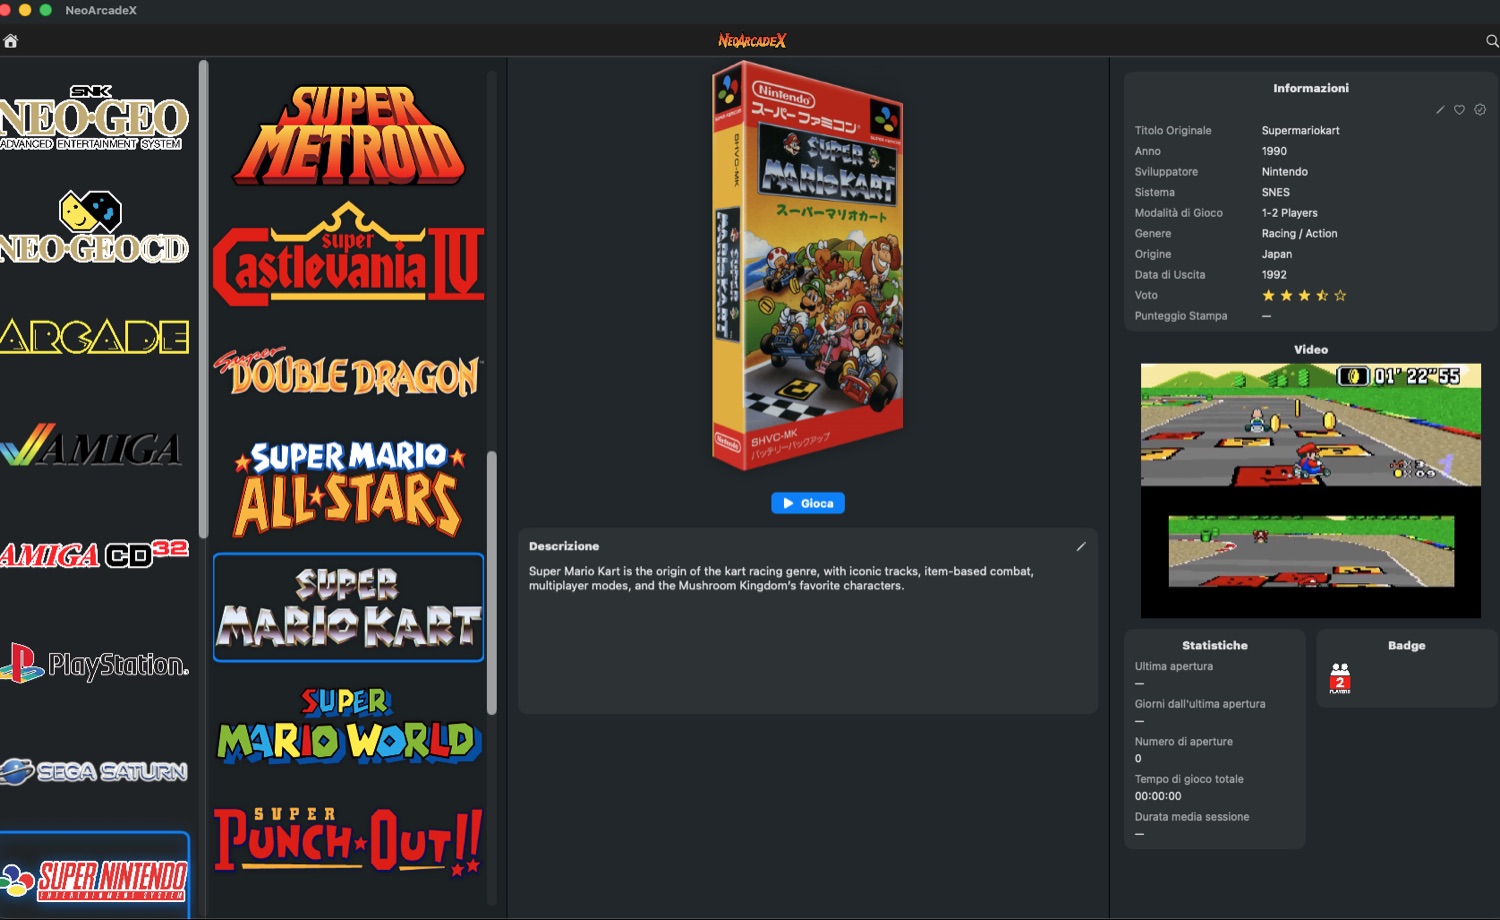Screen dimensions: 1500x920
Task: Click the Statistiche panel heading
Action: click(1214, 645)
